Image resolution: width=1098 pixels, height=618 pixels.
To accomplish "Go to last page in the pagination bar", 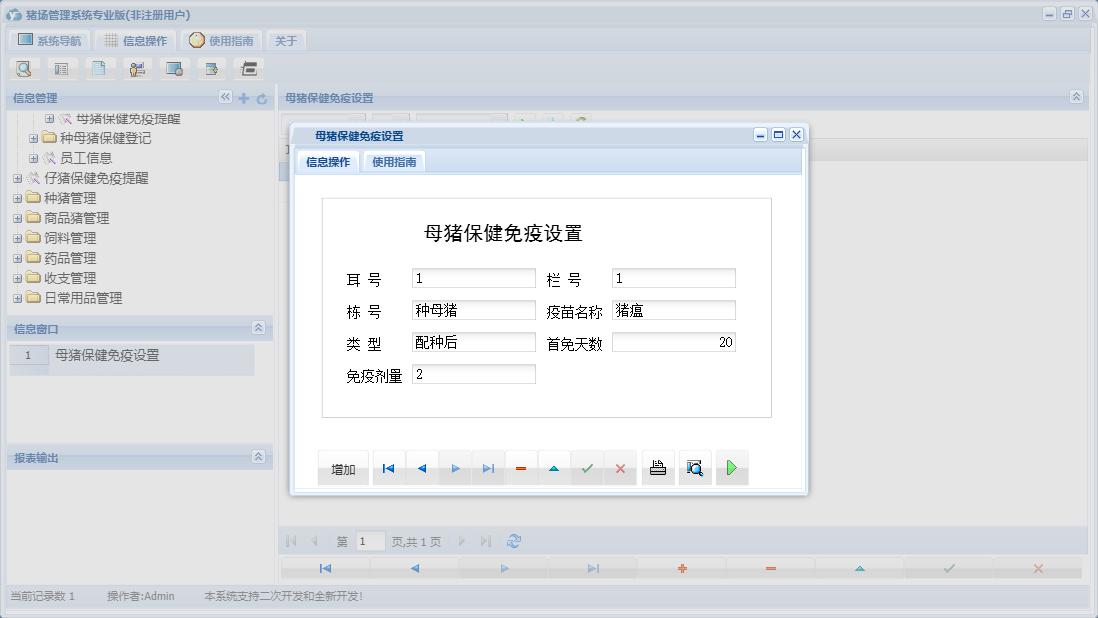I will point(486,541).
